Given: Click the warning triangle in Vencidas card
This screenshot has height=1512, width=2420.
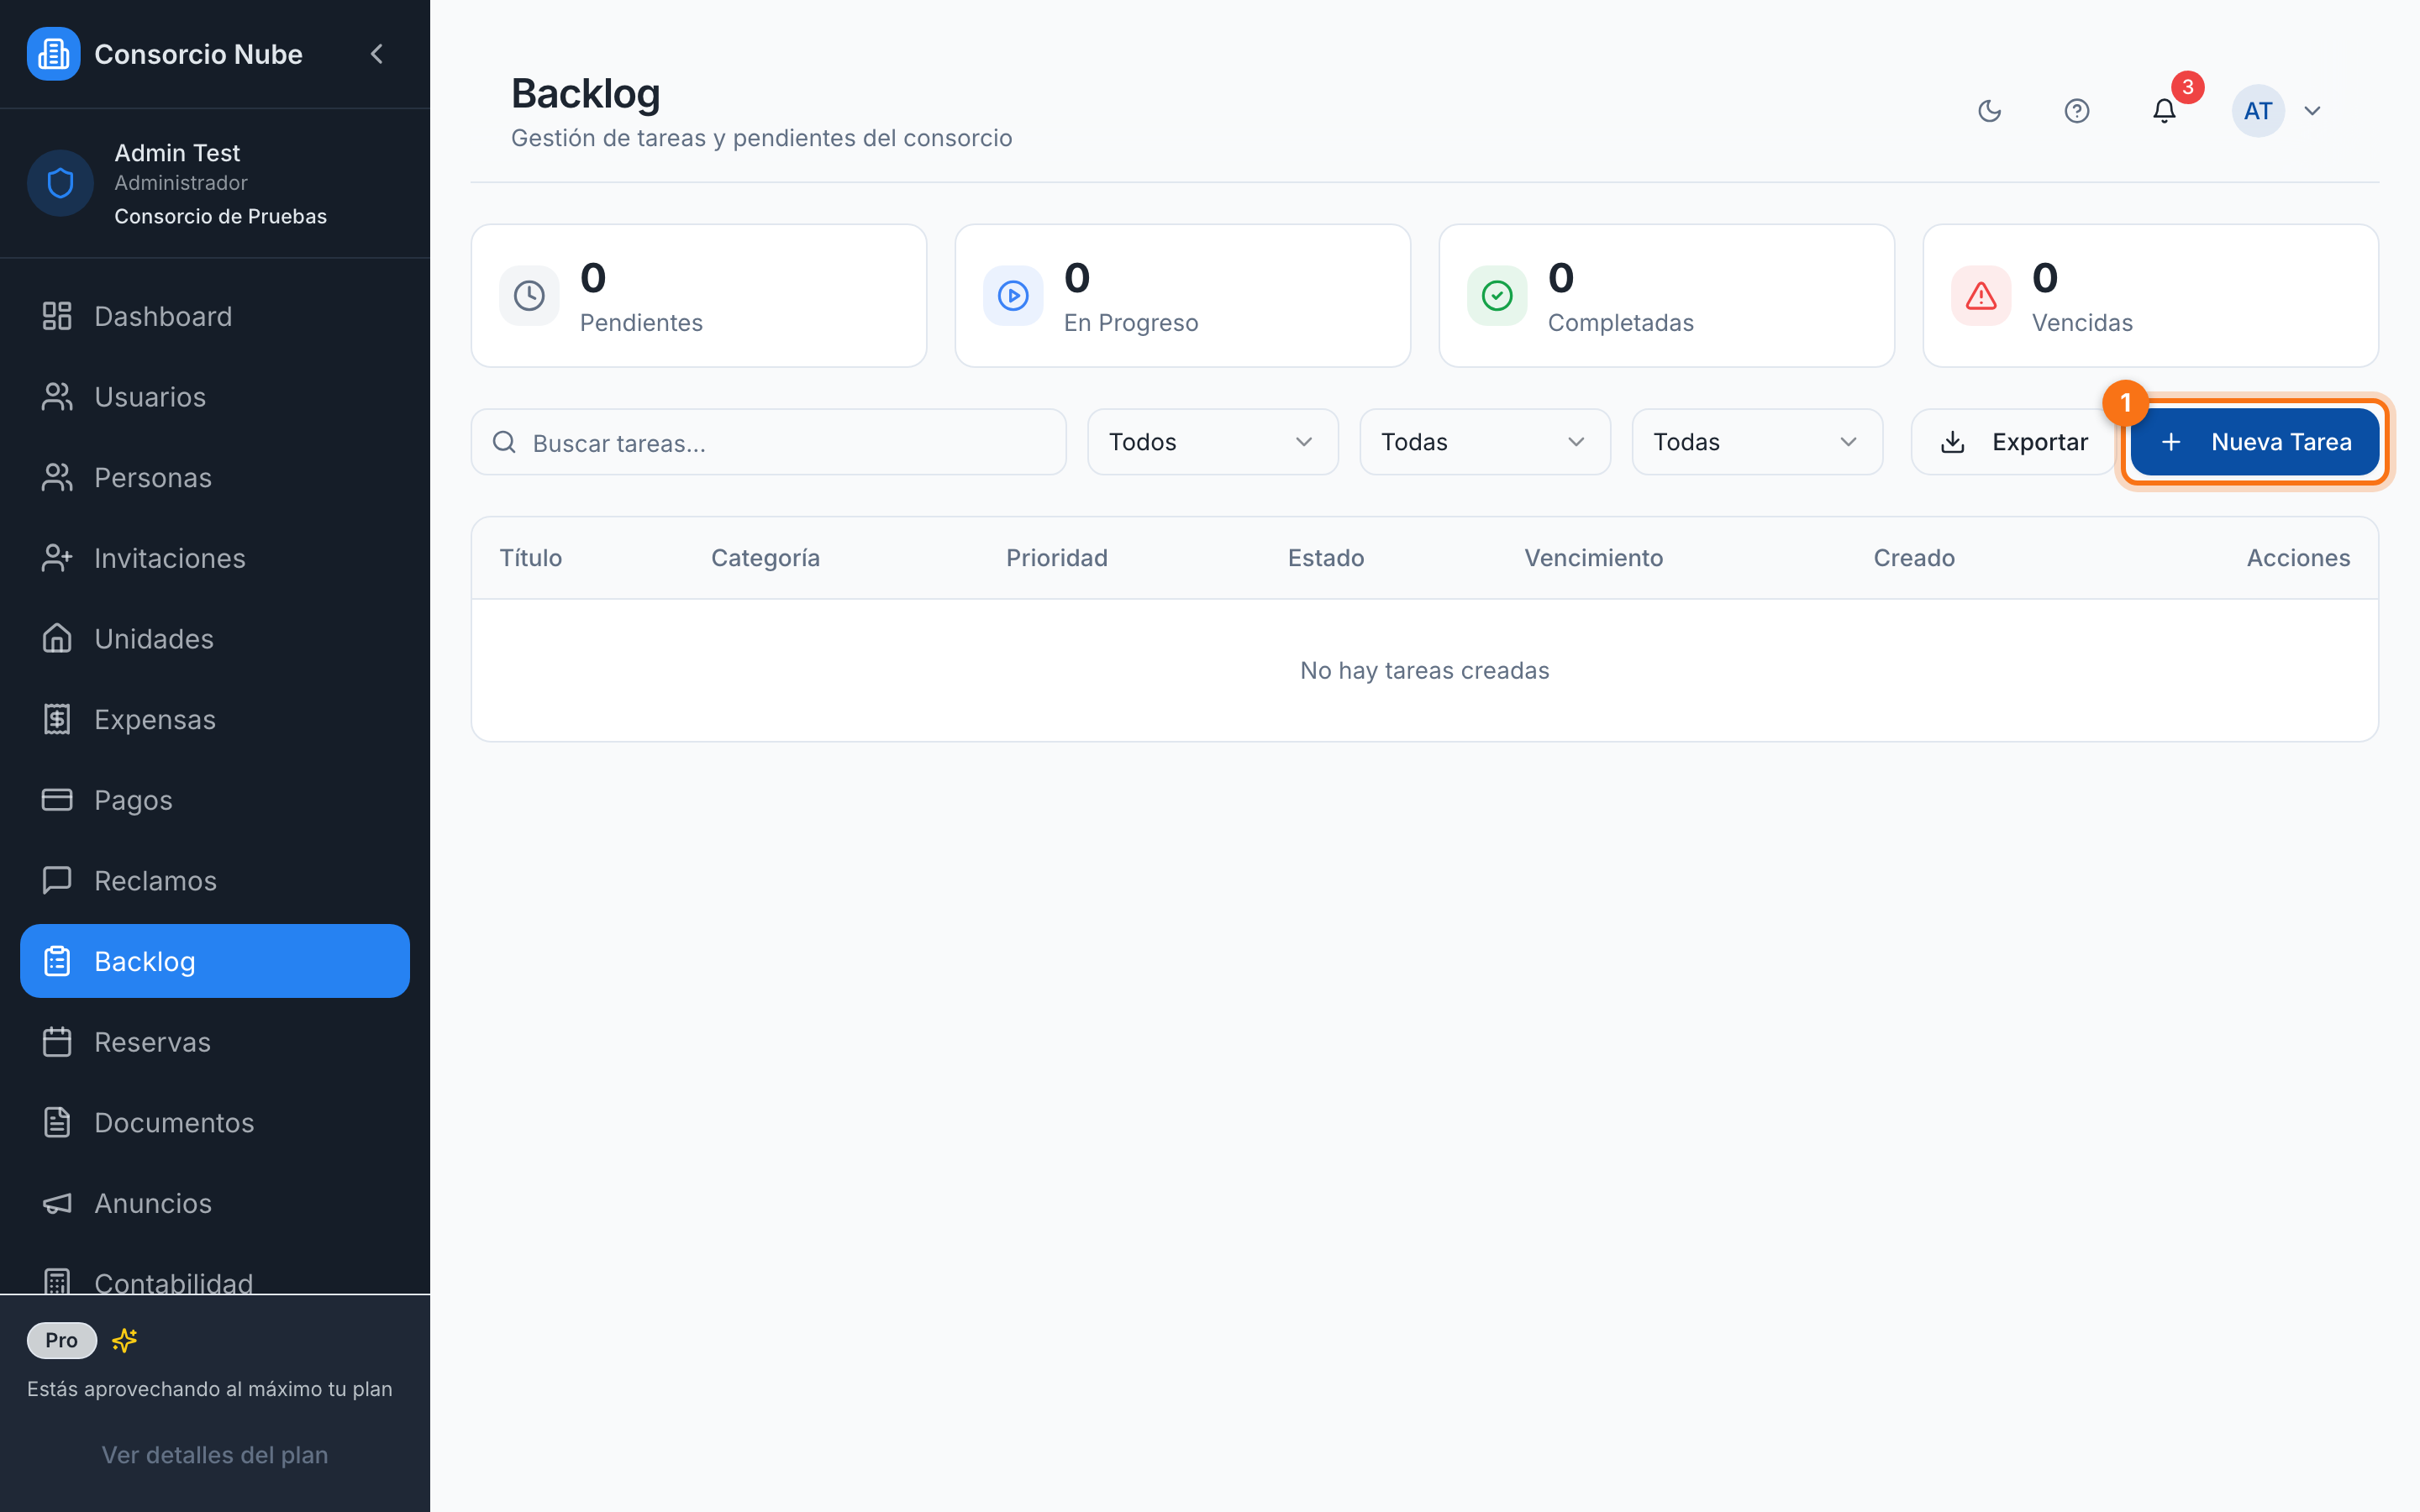Looking at the screenshot, I should [1981, 296].
